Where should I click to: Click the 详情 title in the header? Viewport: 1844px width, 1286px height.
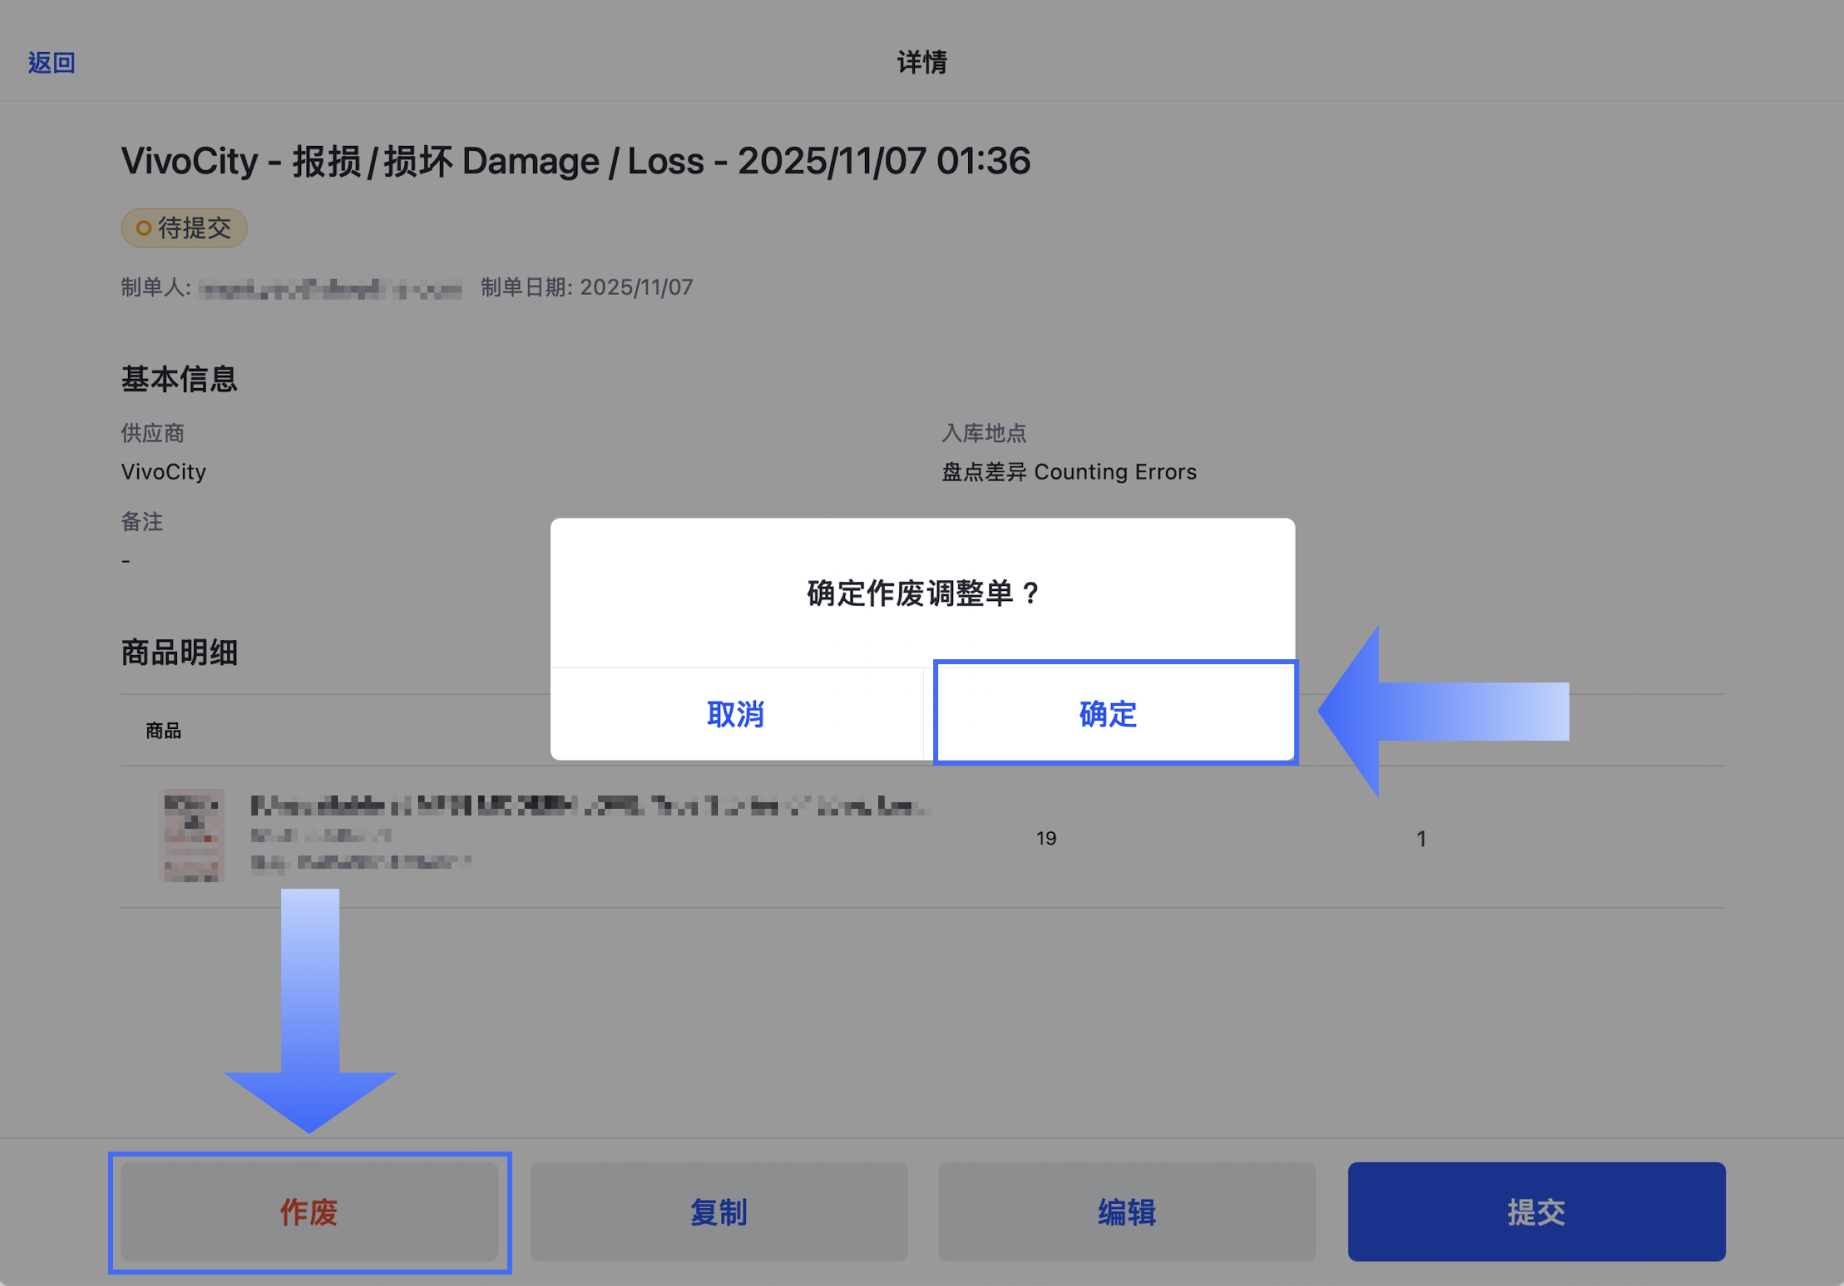click(921, 63)
